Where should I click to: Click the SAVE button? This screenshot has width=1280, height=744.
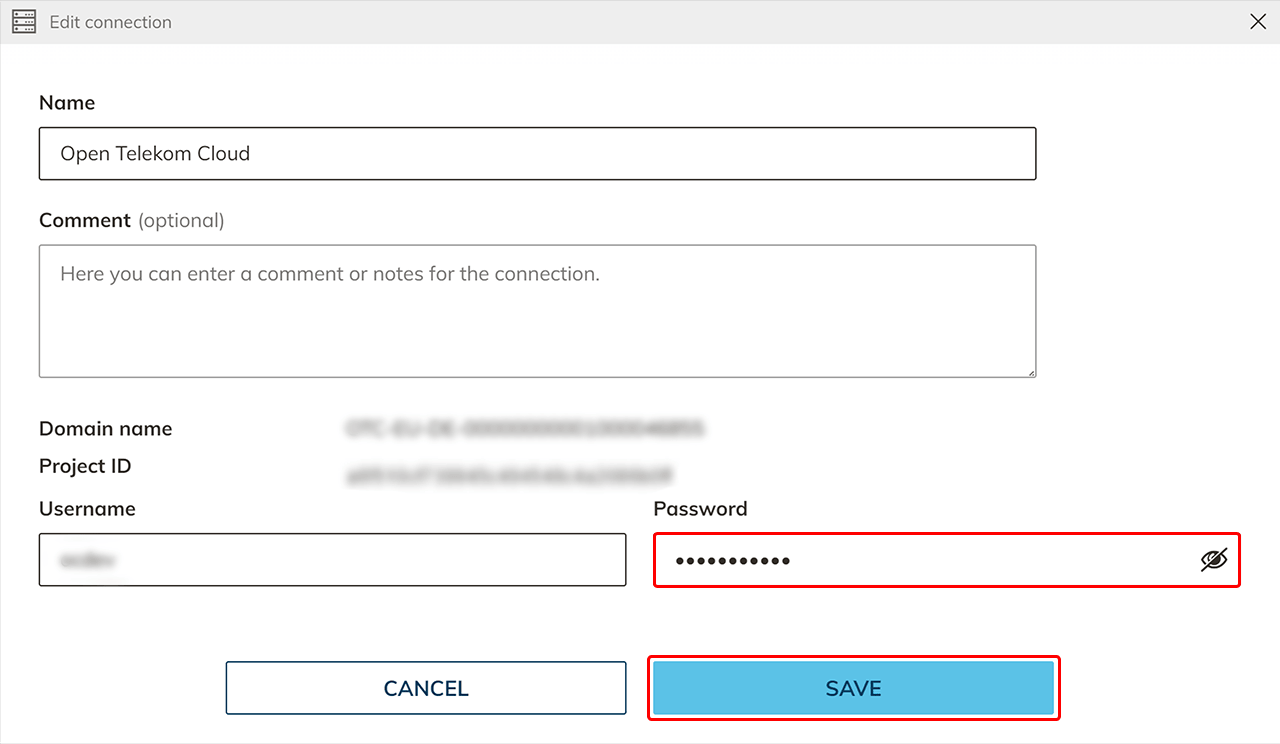tap(853, 688)
